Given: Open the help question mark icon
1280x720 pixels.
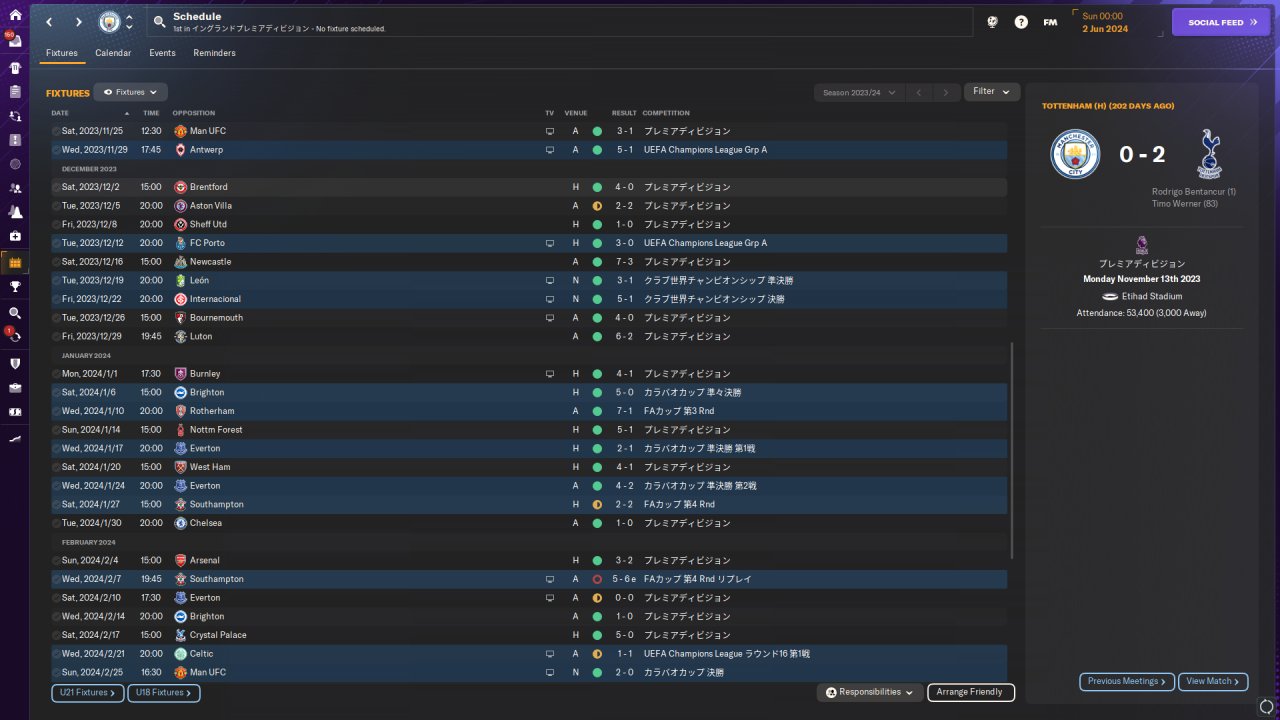Looking at the screenshot, I should pos(1021,22).
